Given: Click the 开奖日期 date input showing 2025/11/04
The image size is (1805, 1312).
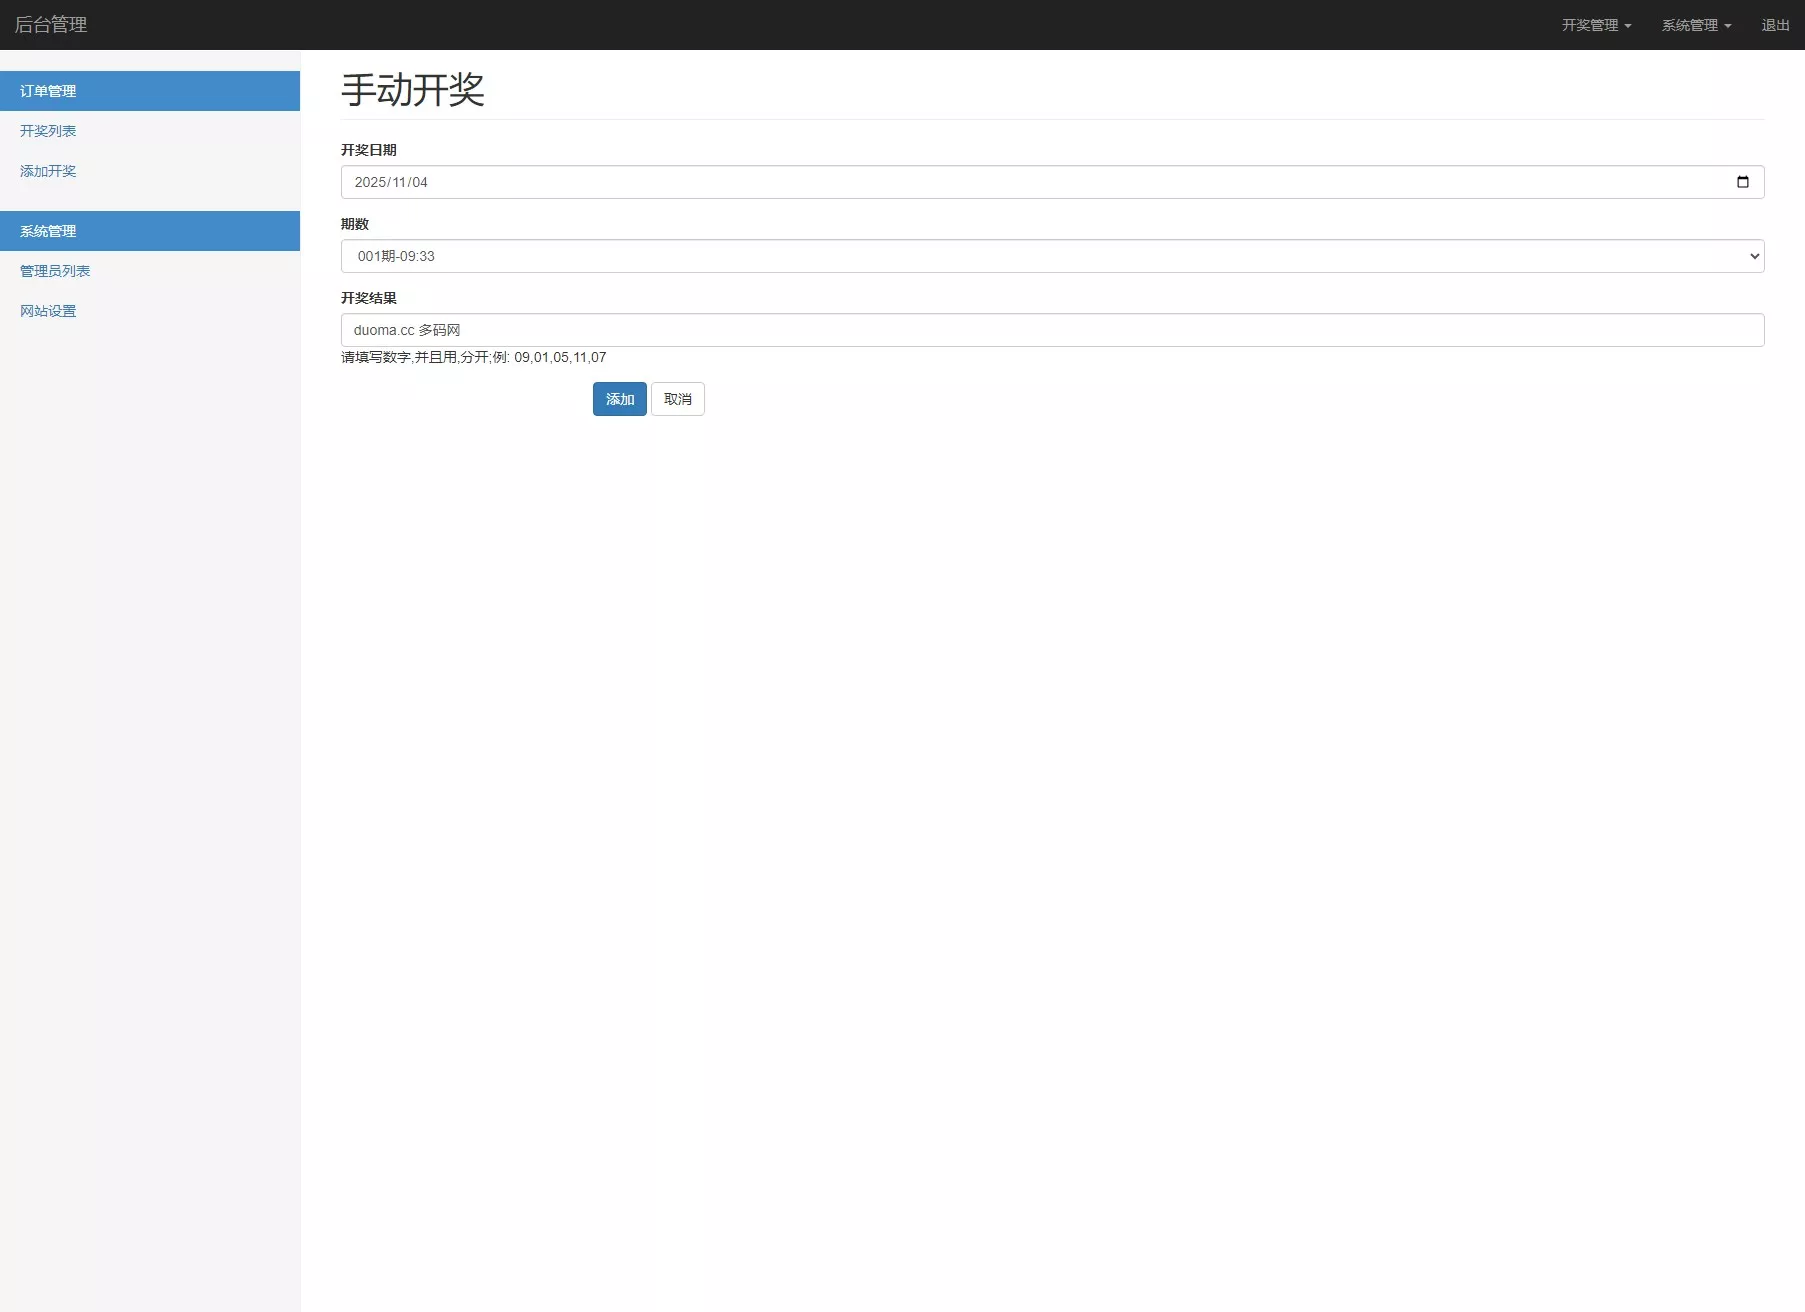Looking at the screenshot, I should pyautogui.click(x=1000, y=182).
